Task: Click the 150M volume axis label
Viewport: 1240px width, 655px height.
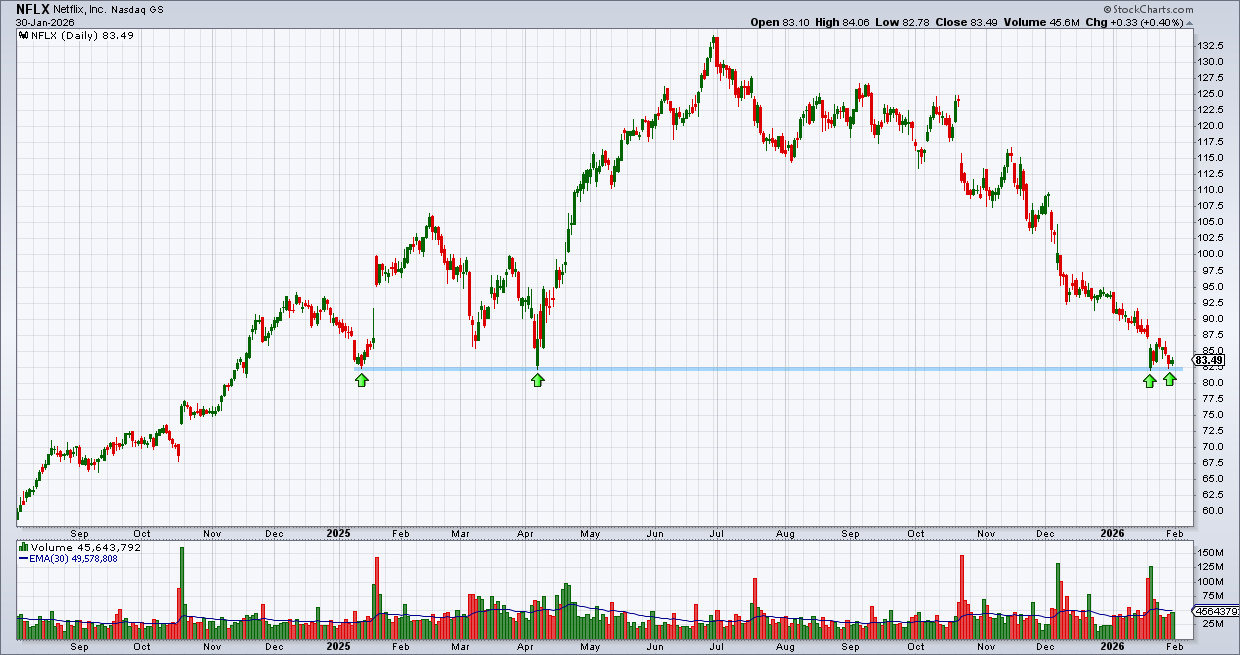Action: pyautogui.click(x=1209, y=553)
